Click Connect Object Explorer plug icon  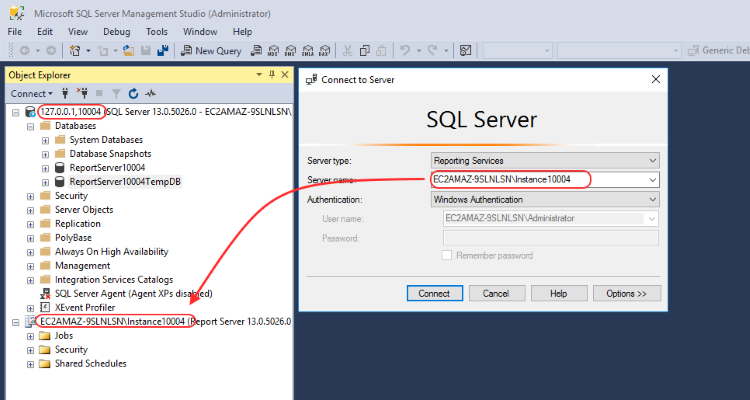66,93
